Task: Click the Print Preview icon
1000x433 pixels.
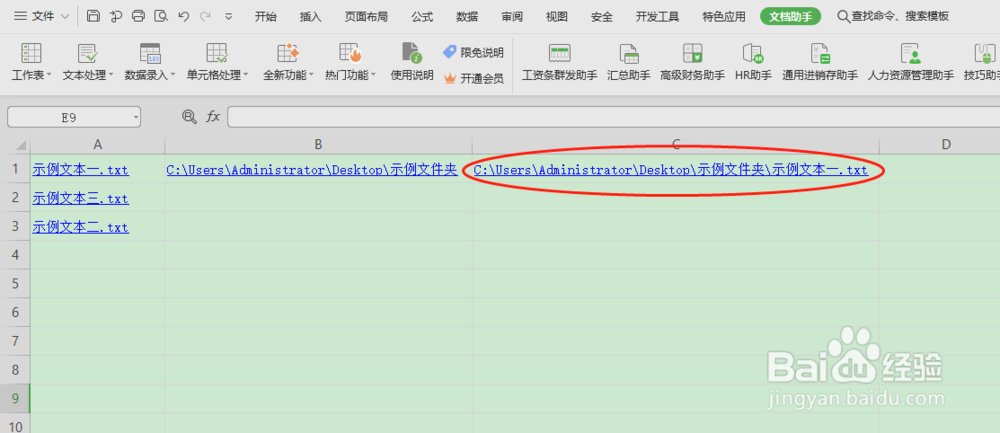Action: (161, 17)
